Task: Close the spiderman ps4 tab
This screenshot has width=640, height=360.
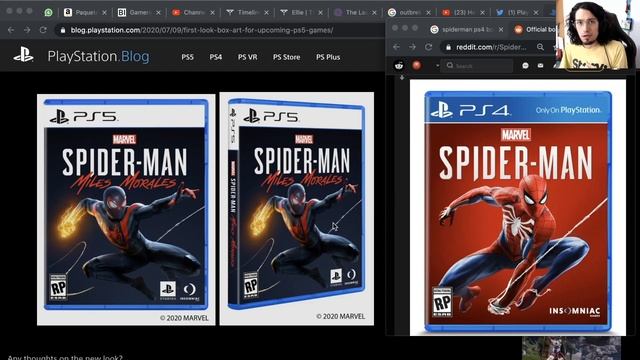Action: [501, 29]
